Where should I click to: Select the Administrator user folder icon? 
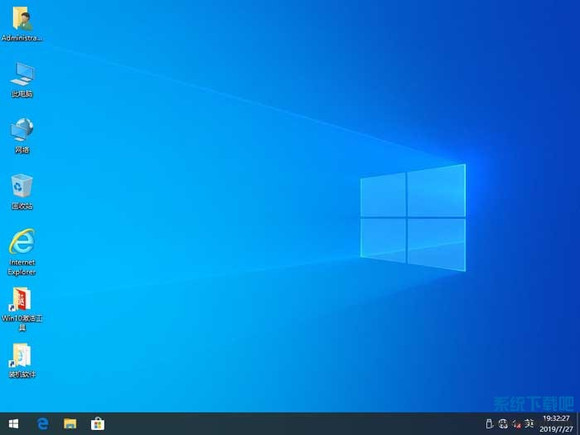click(x=22, y=24)
